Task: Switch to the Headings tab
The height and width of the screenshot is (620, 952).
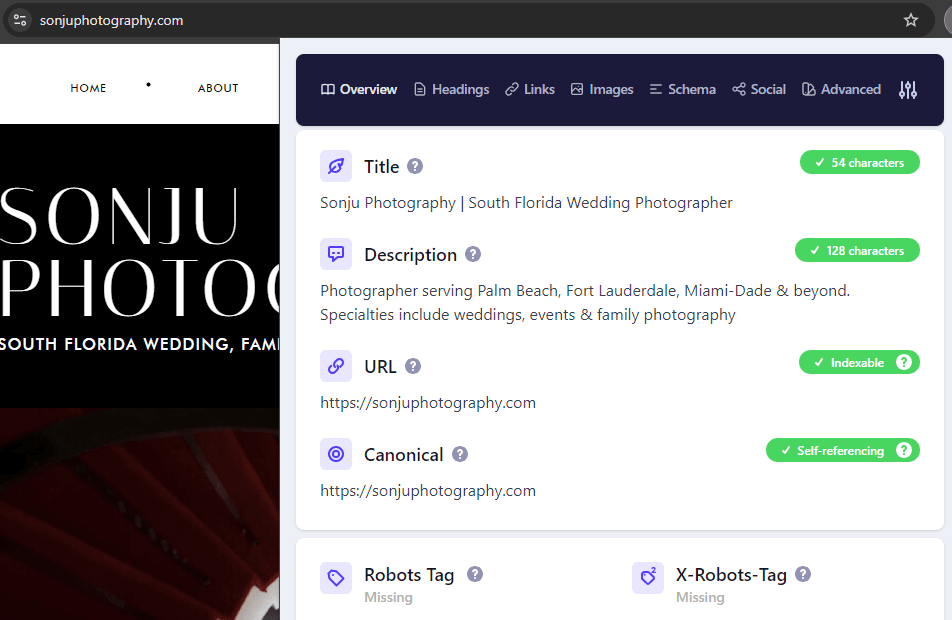Action: point(451,89)
